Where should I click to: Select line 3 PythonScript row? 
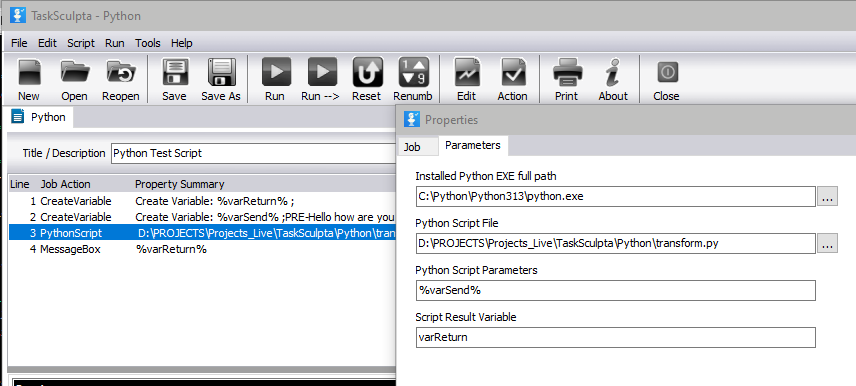[202, 233]
